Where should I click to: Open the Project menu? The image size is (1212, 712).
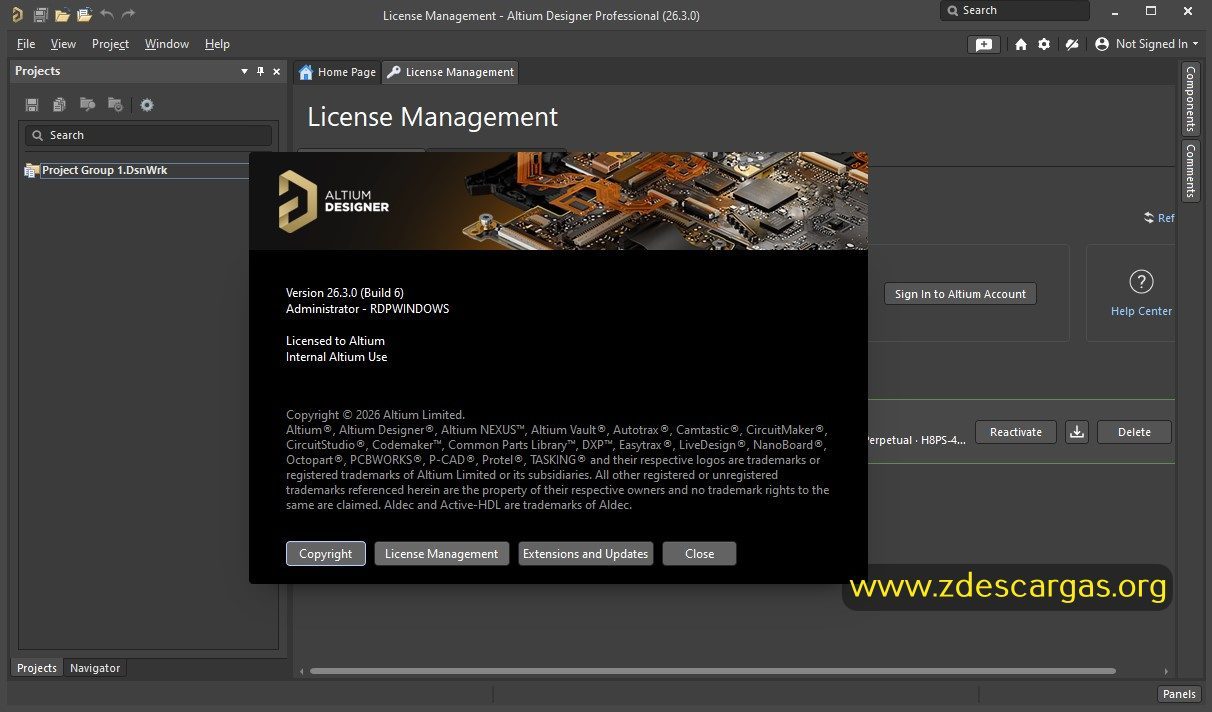coord(110,44)
